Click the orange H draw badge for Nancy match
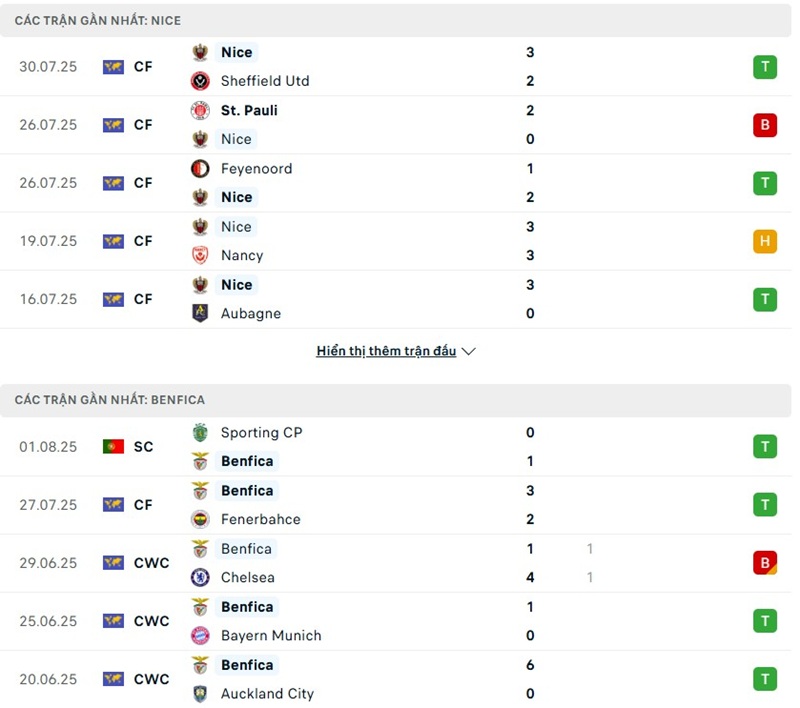800x708 pixels. pyautogui.click(x=765, y=241)
